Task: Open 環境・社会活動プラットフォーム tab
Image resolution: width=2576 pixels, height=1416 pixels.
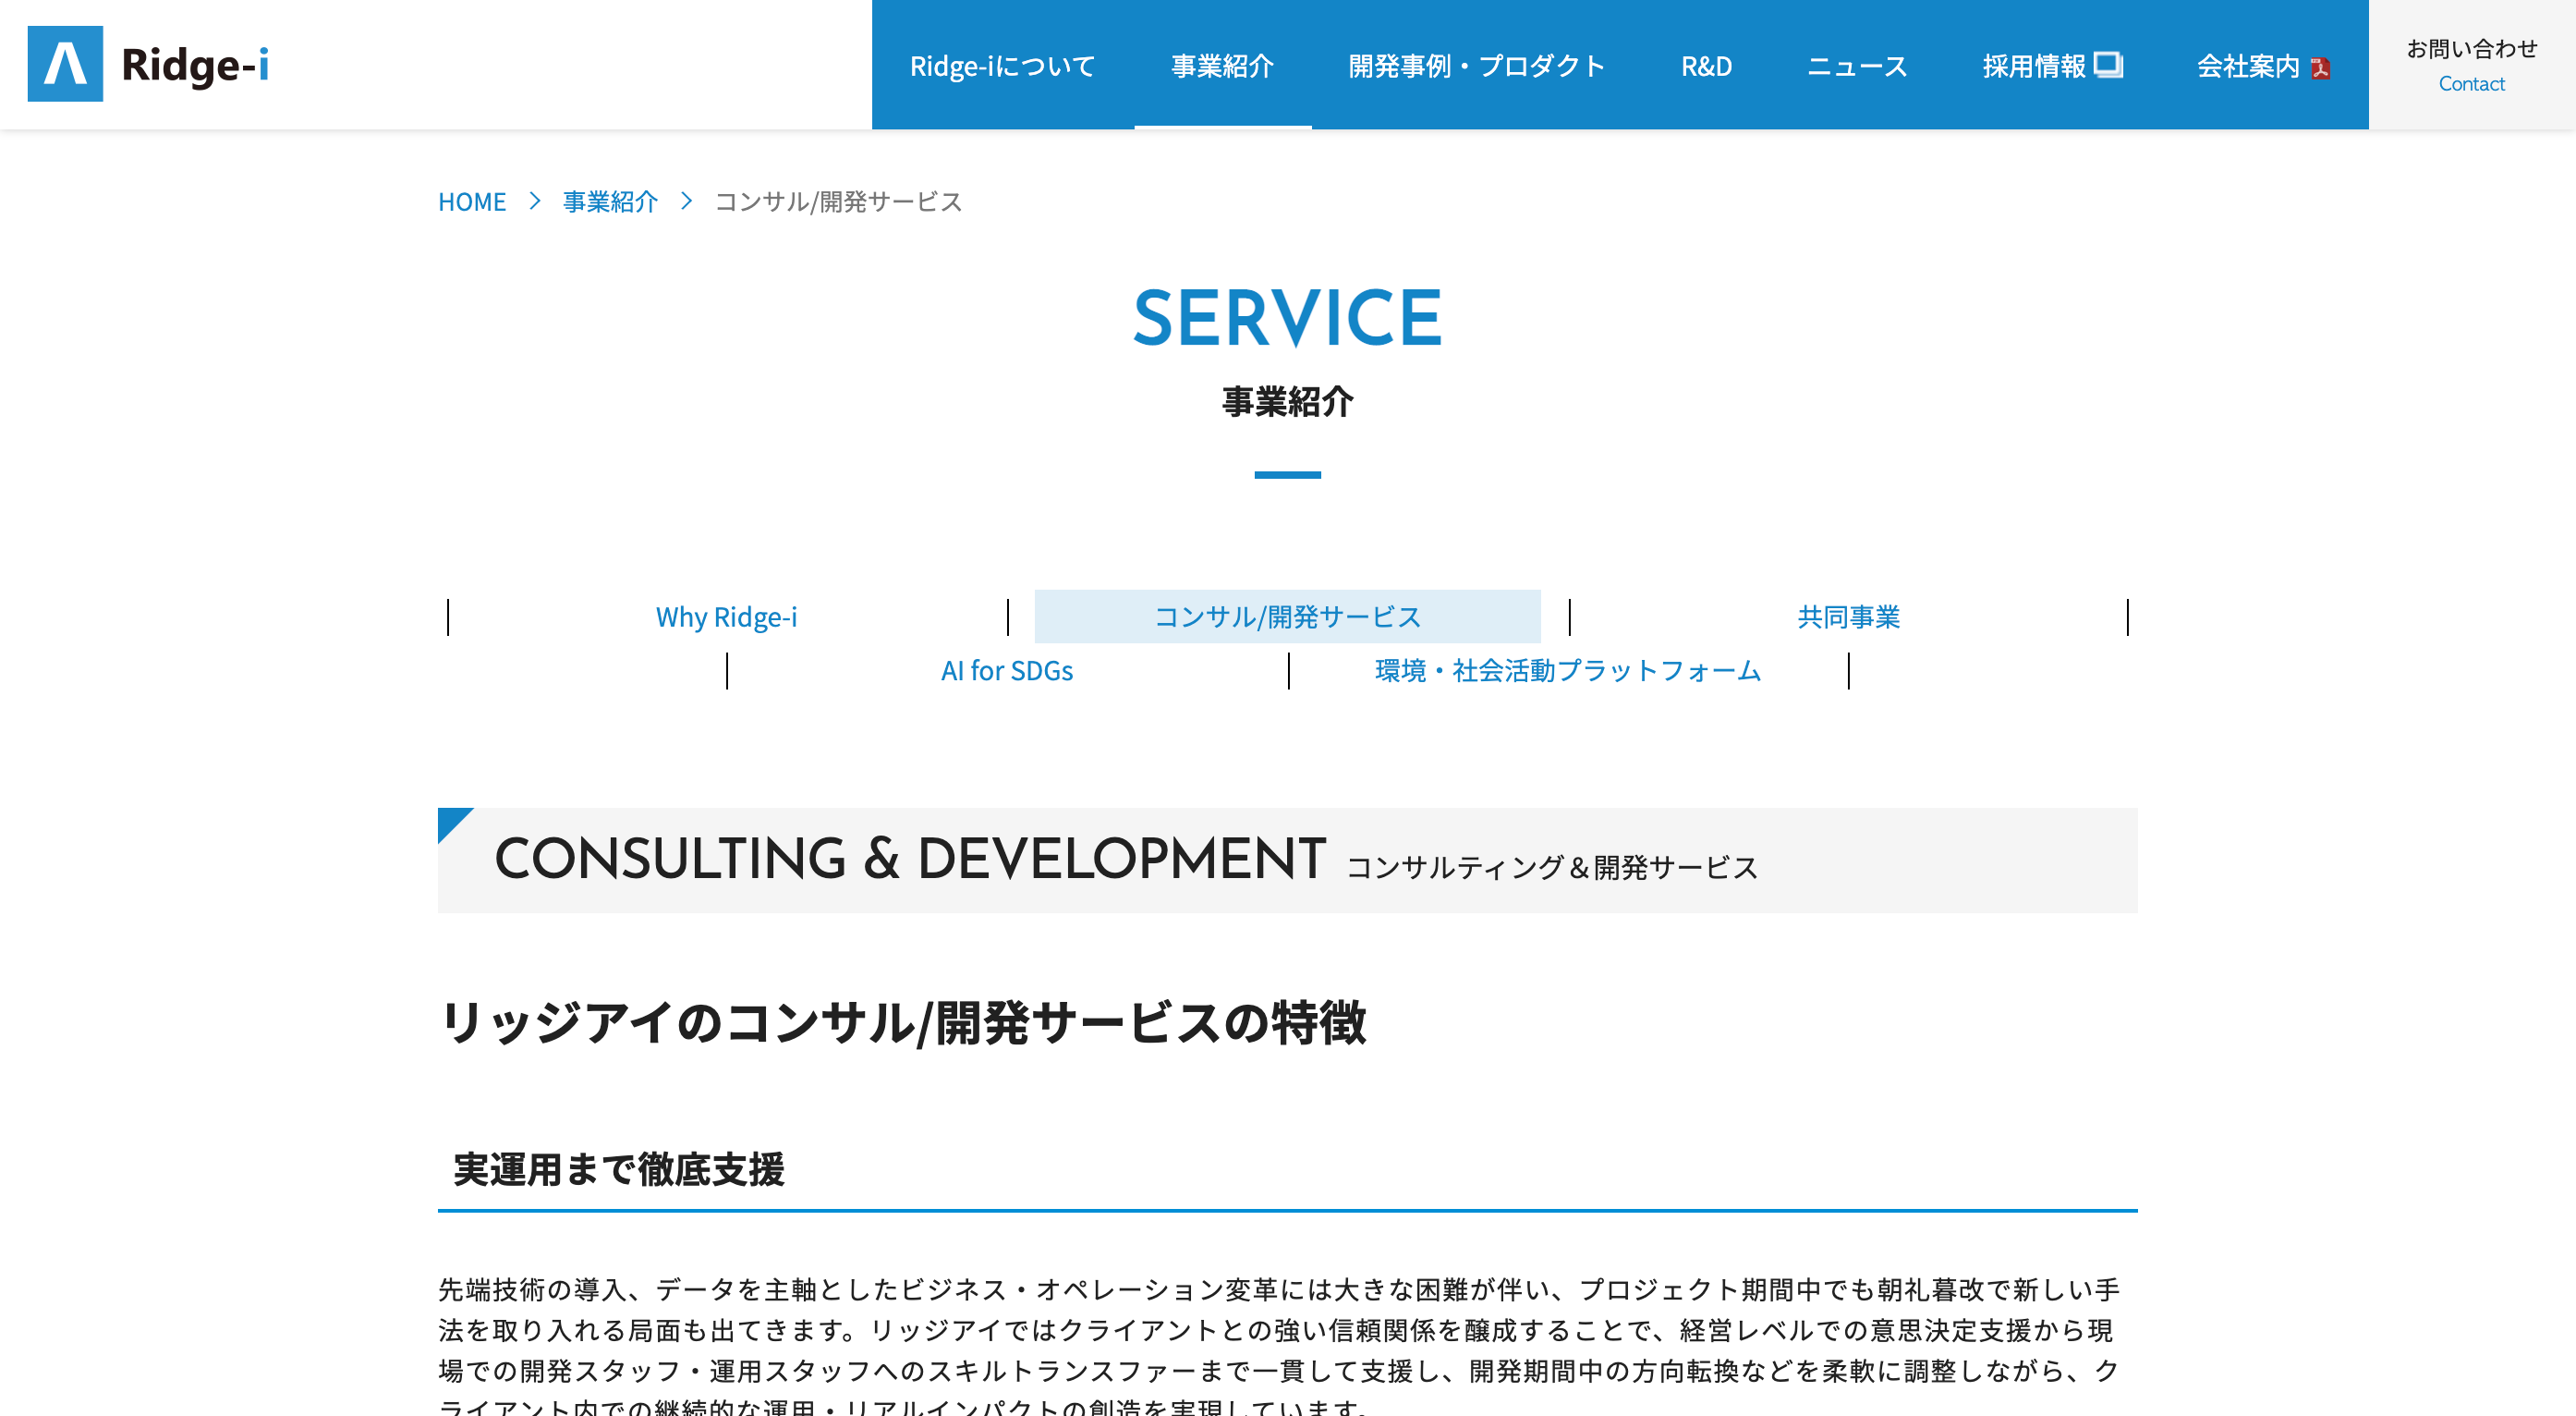Action: pyautogui.click(x=1568, y=671)
